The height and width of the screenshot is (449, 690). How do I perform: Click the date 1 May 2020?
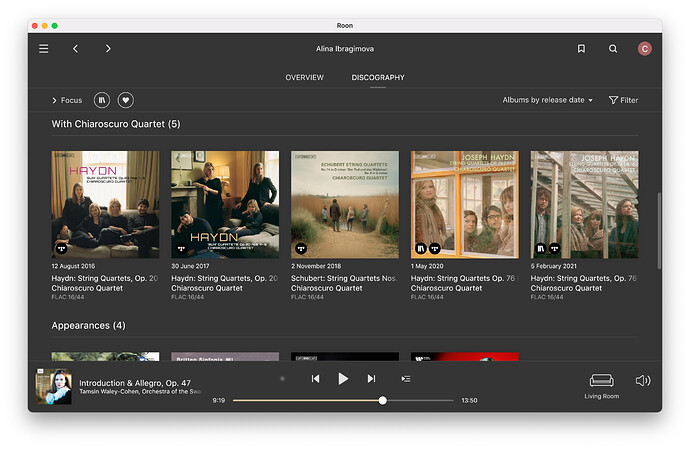point(427,266)
